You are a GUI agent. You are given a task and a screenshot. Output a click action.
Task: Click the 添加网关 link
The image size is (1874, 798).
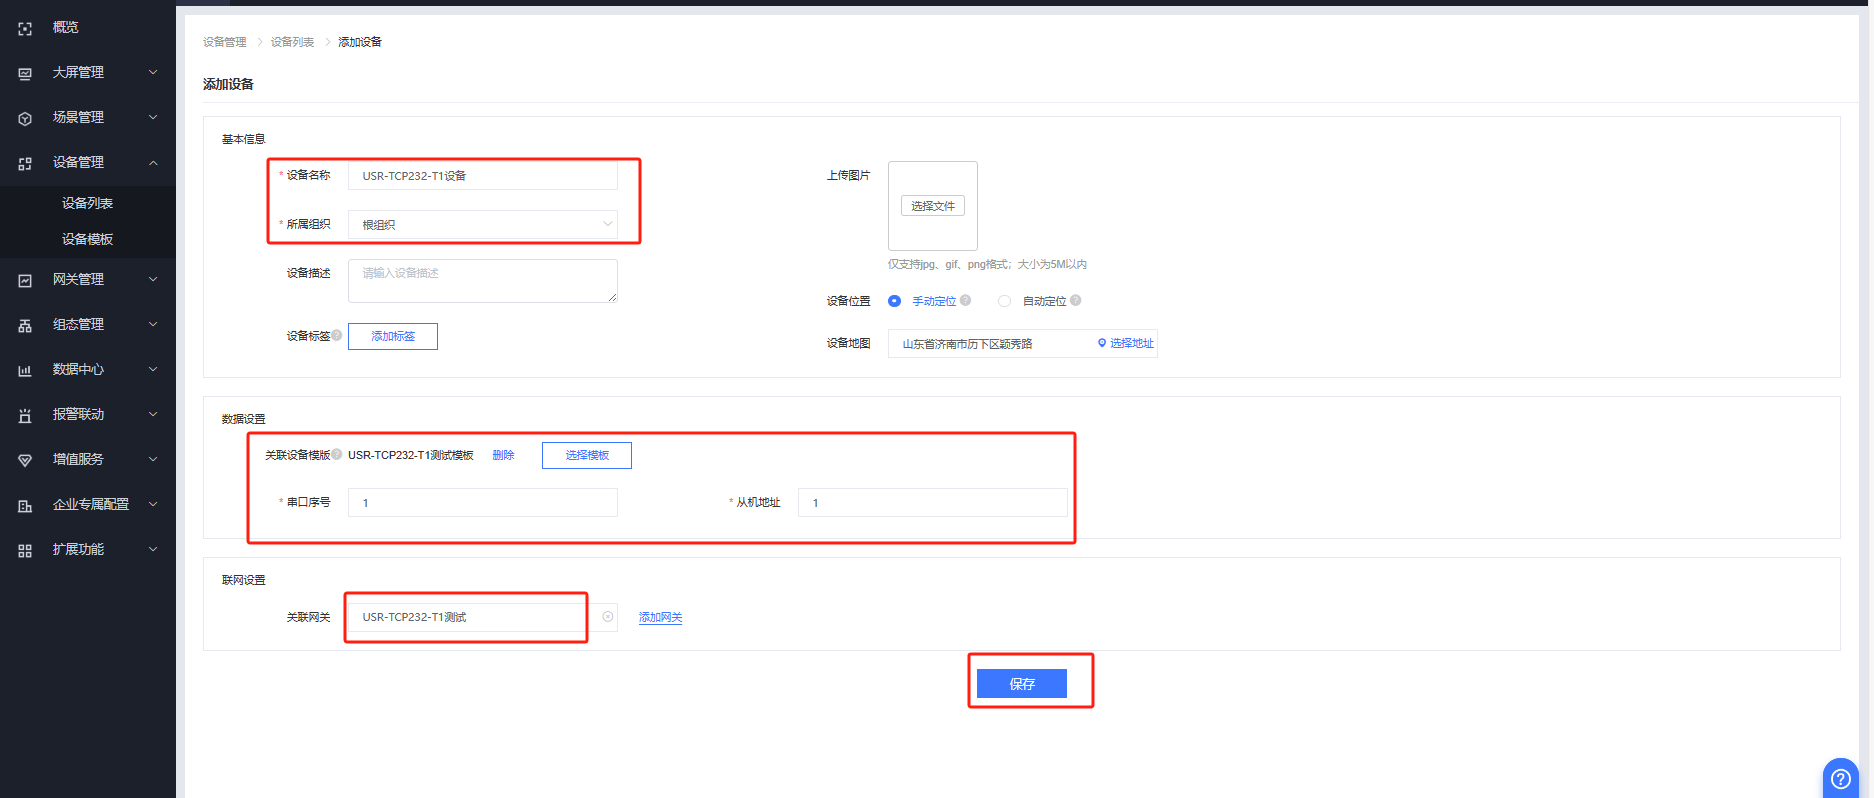click(x=660, y=617)
